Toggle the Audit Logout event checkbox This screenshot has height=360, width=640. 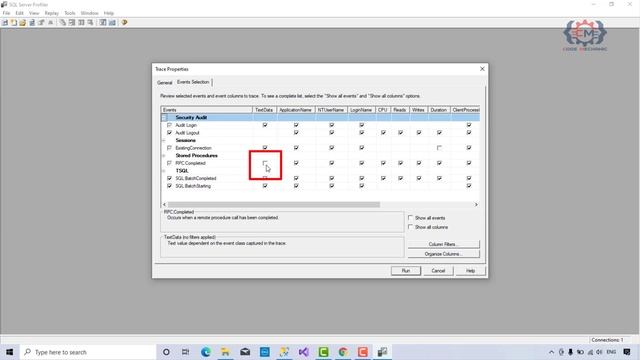(169, 133)
